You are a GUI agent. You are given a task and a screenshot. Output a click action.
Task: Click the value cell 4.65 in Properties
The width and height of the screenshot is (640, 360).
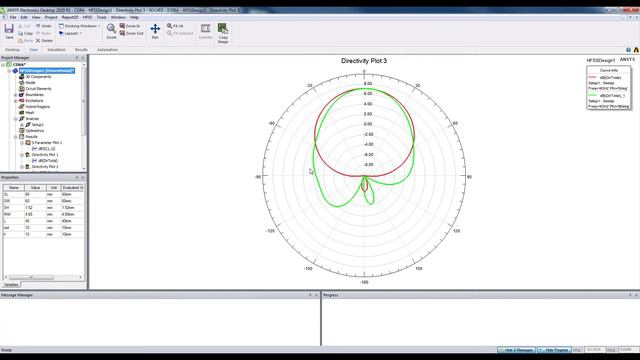click(x=35, y=214)
